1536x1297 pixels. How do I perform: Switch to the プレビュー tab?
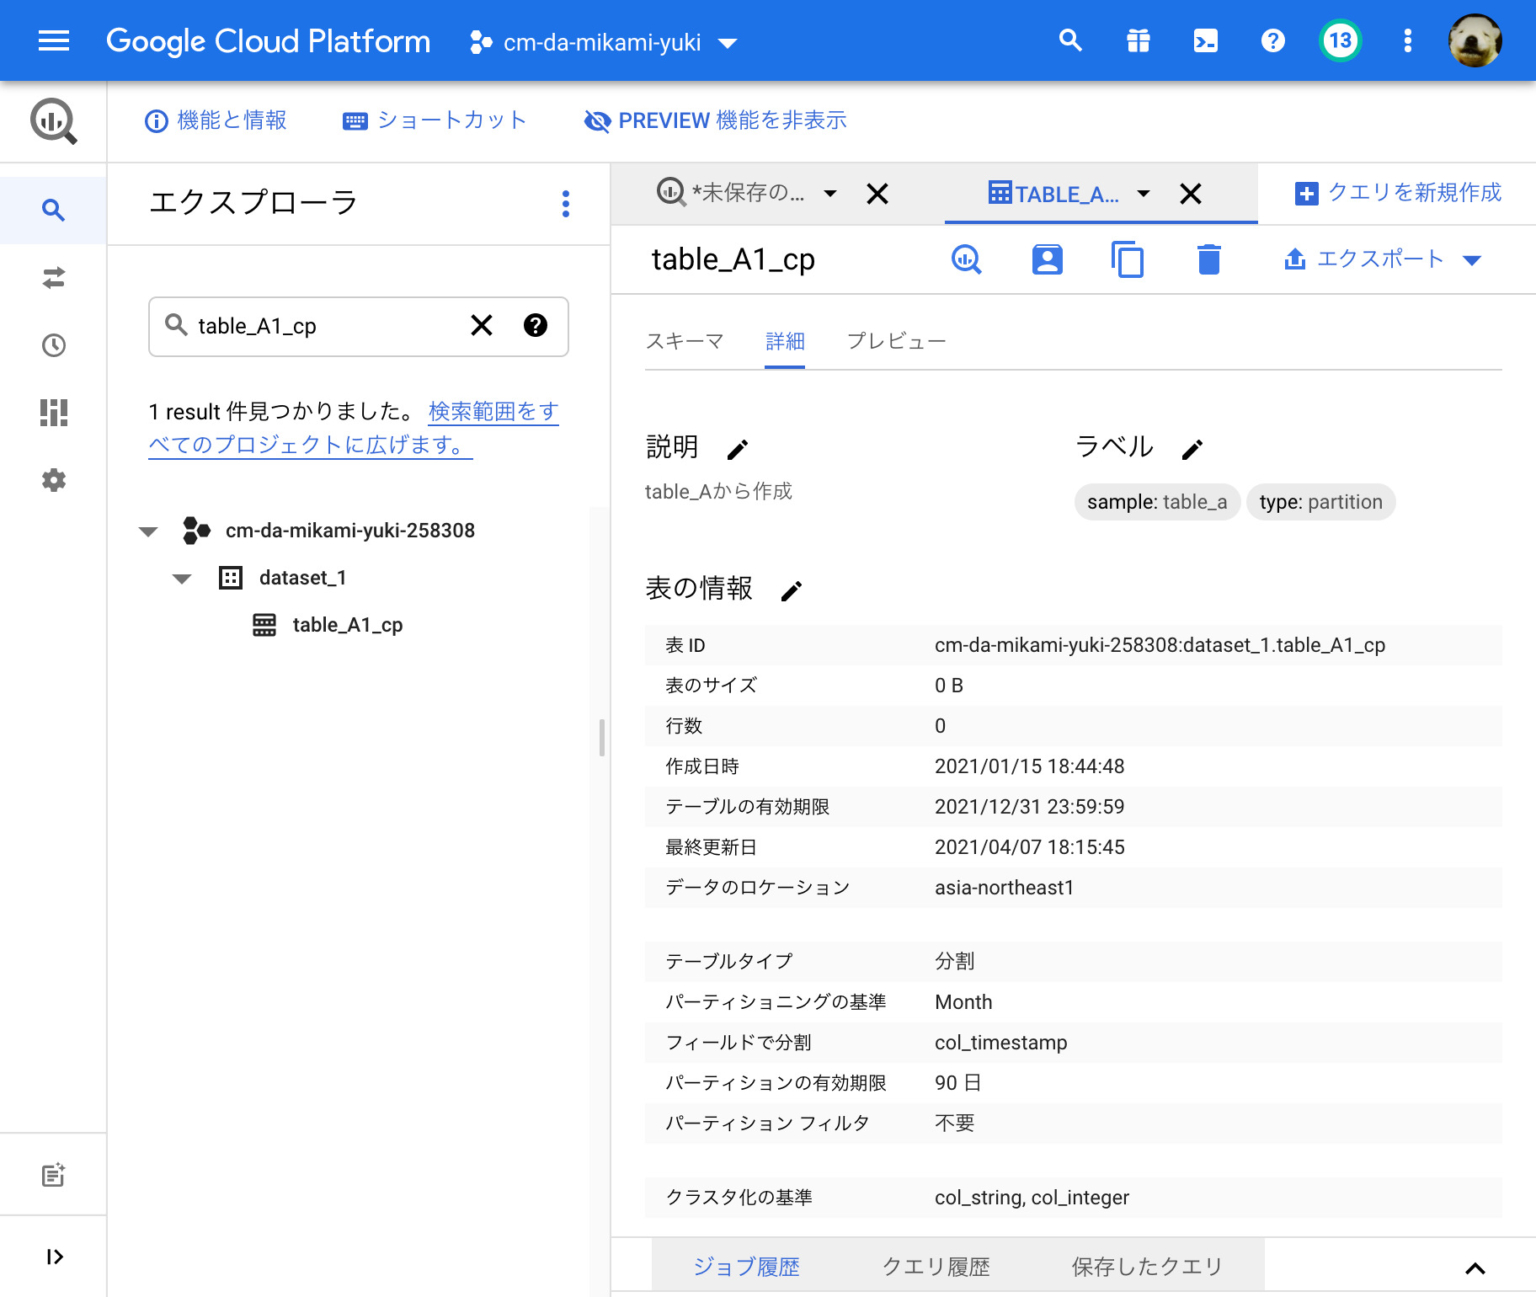point(895,341)
